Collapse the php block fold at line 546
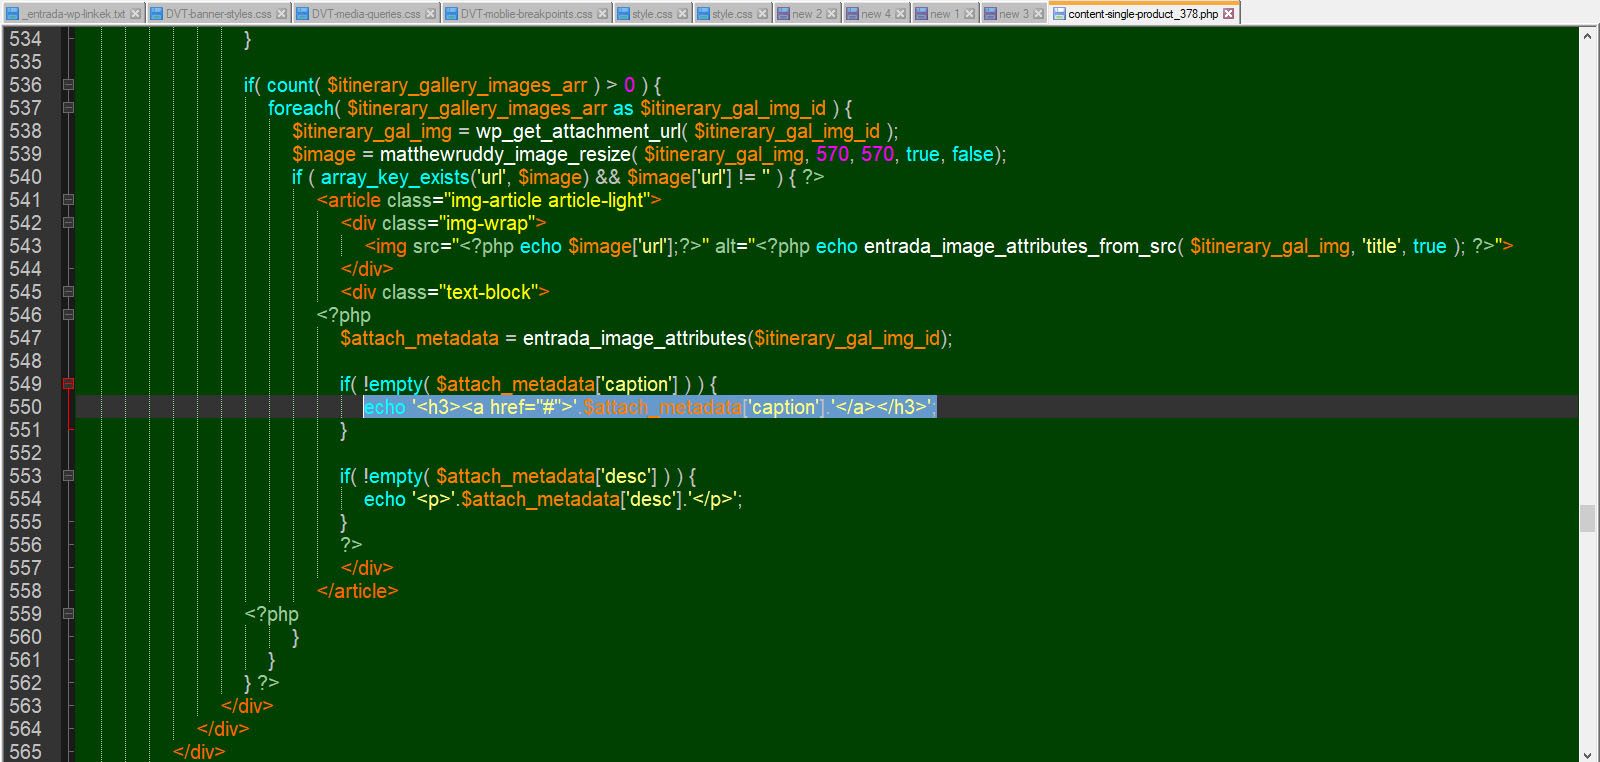The height and width of the screenshot is (762, 1600). click(68, 315)
